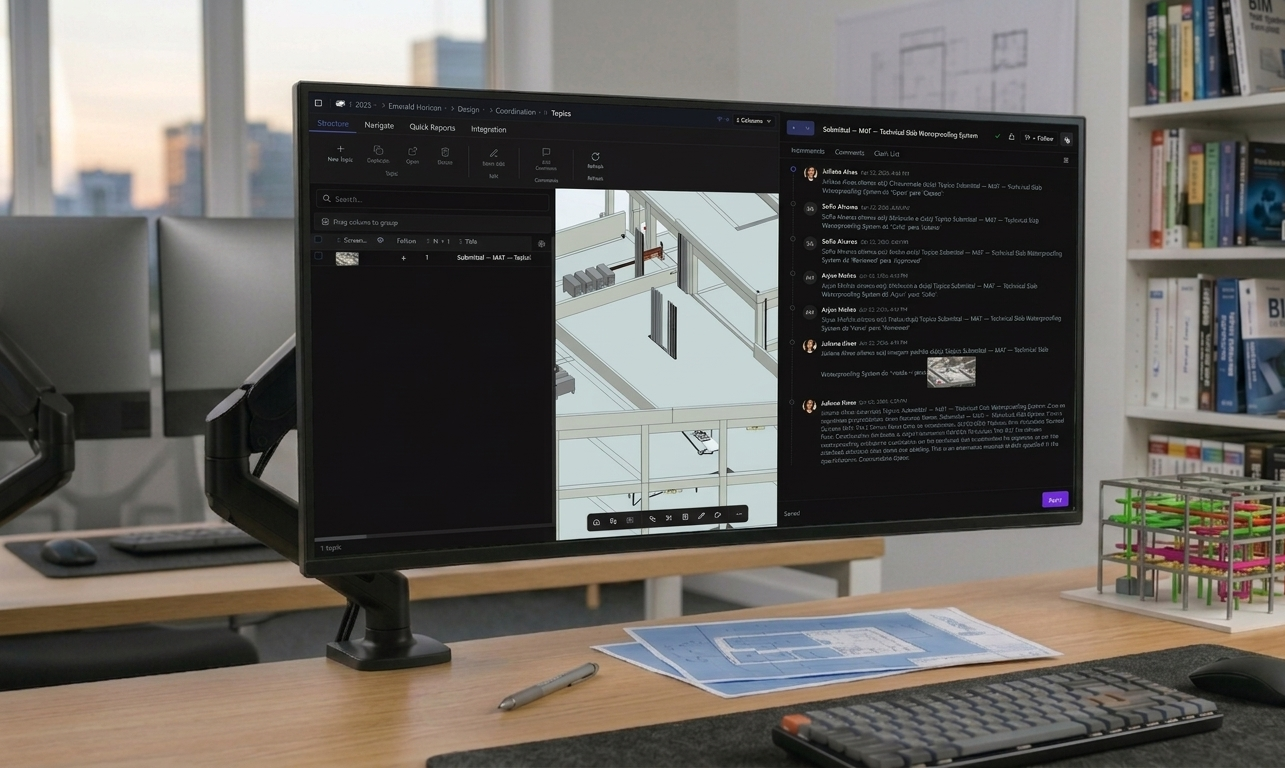The height and width of the screenshot is (768, 1285).
Task: Click inside the Search field
Action: coord(432,199)
